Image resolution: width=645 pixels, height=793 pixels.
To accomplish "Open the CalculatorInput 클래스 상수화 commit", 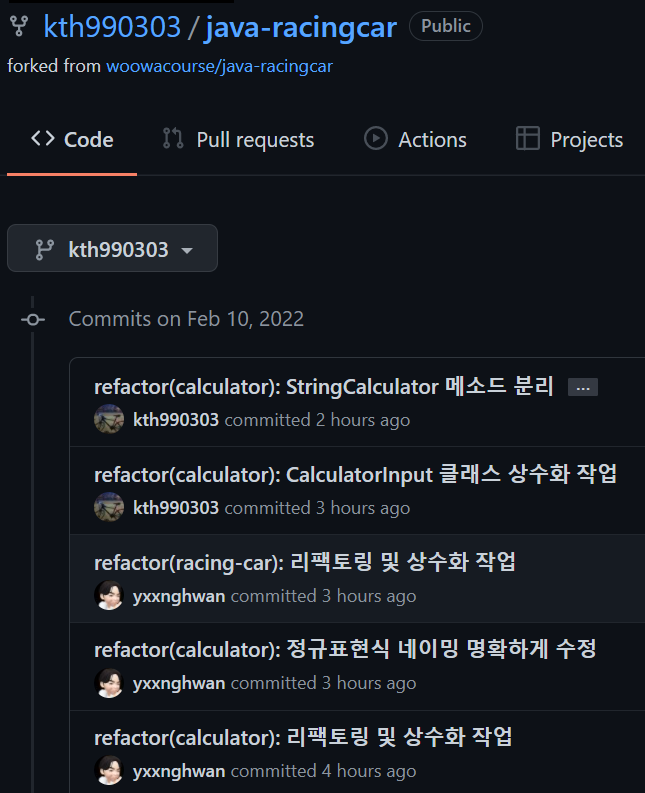I will coord(356,475).
